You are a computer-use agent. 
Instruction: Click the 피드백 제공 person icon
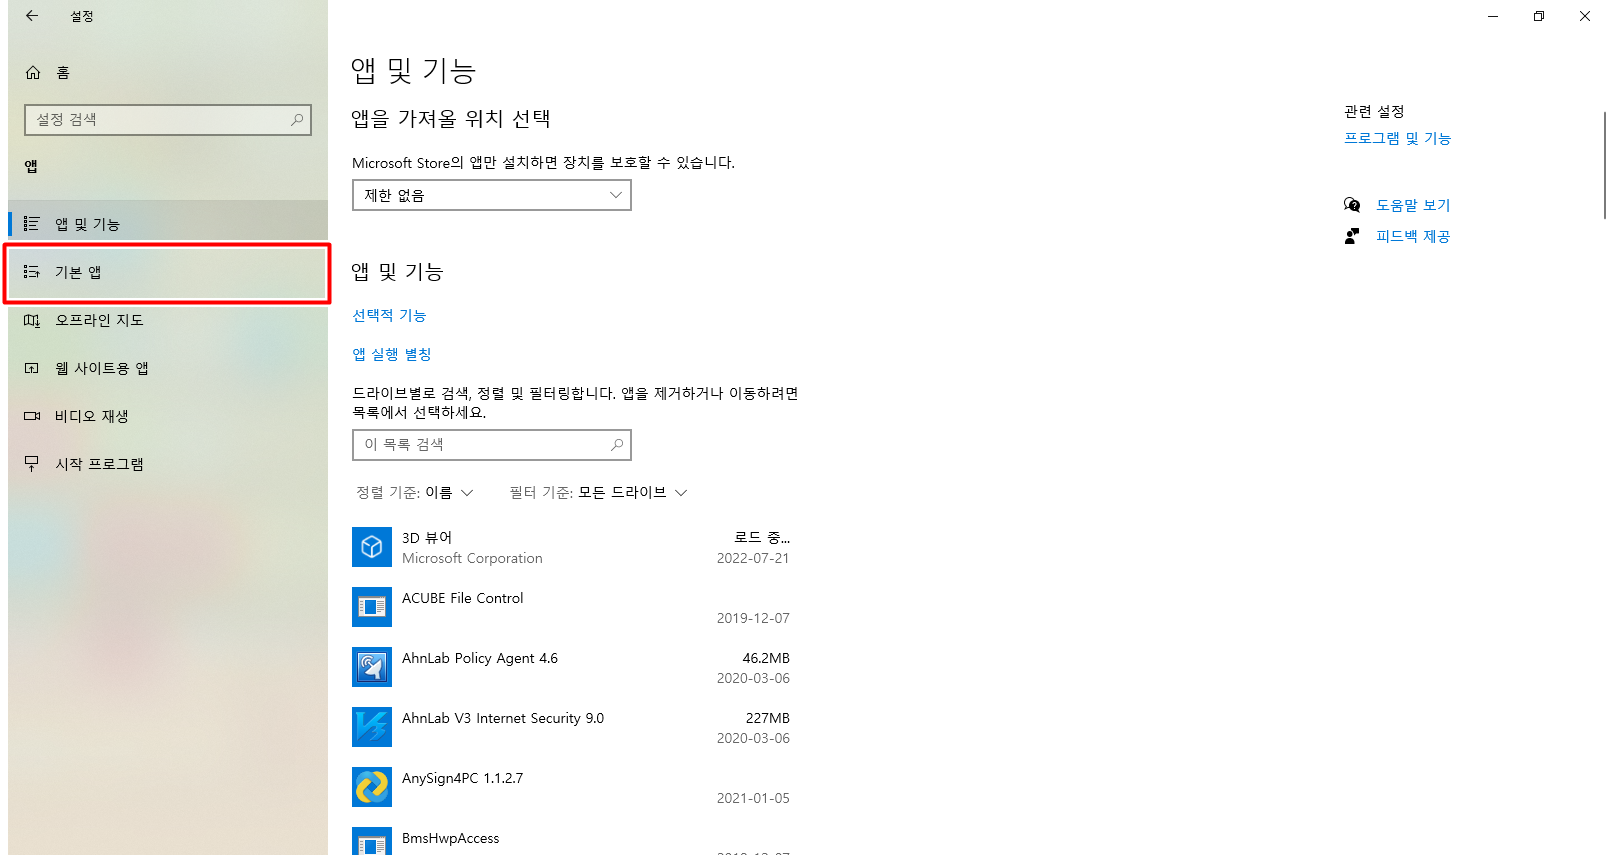(1352, 236)
